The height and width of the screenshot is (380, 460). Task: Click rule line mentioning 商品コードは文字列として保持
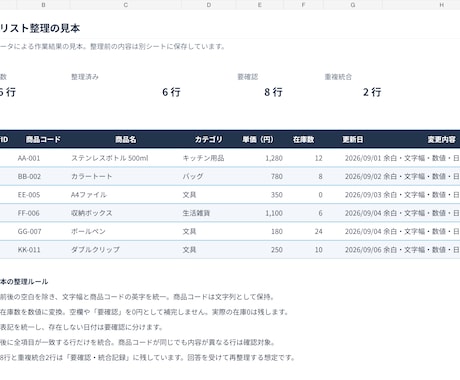click(137, 297)
